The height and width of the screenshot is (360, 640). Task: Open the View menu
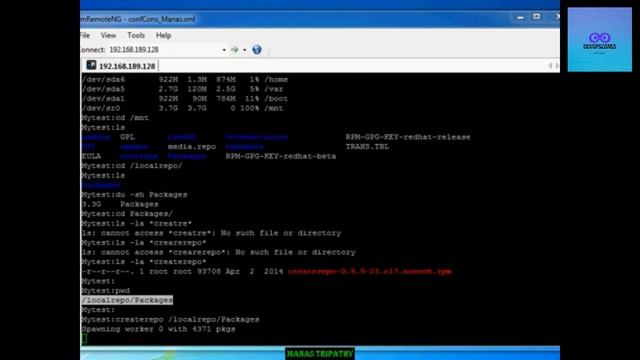pyautogui.click(x=108, y=36)
